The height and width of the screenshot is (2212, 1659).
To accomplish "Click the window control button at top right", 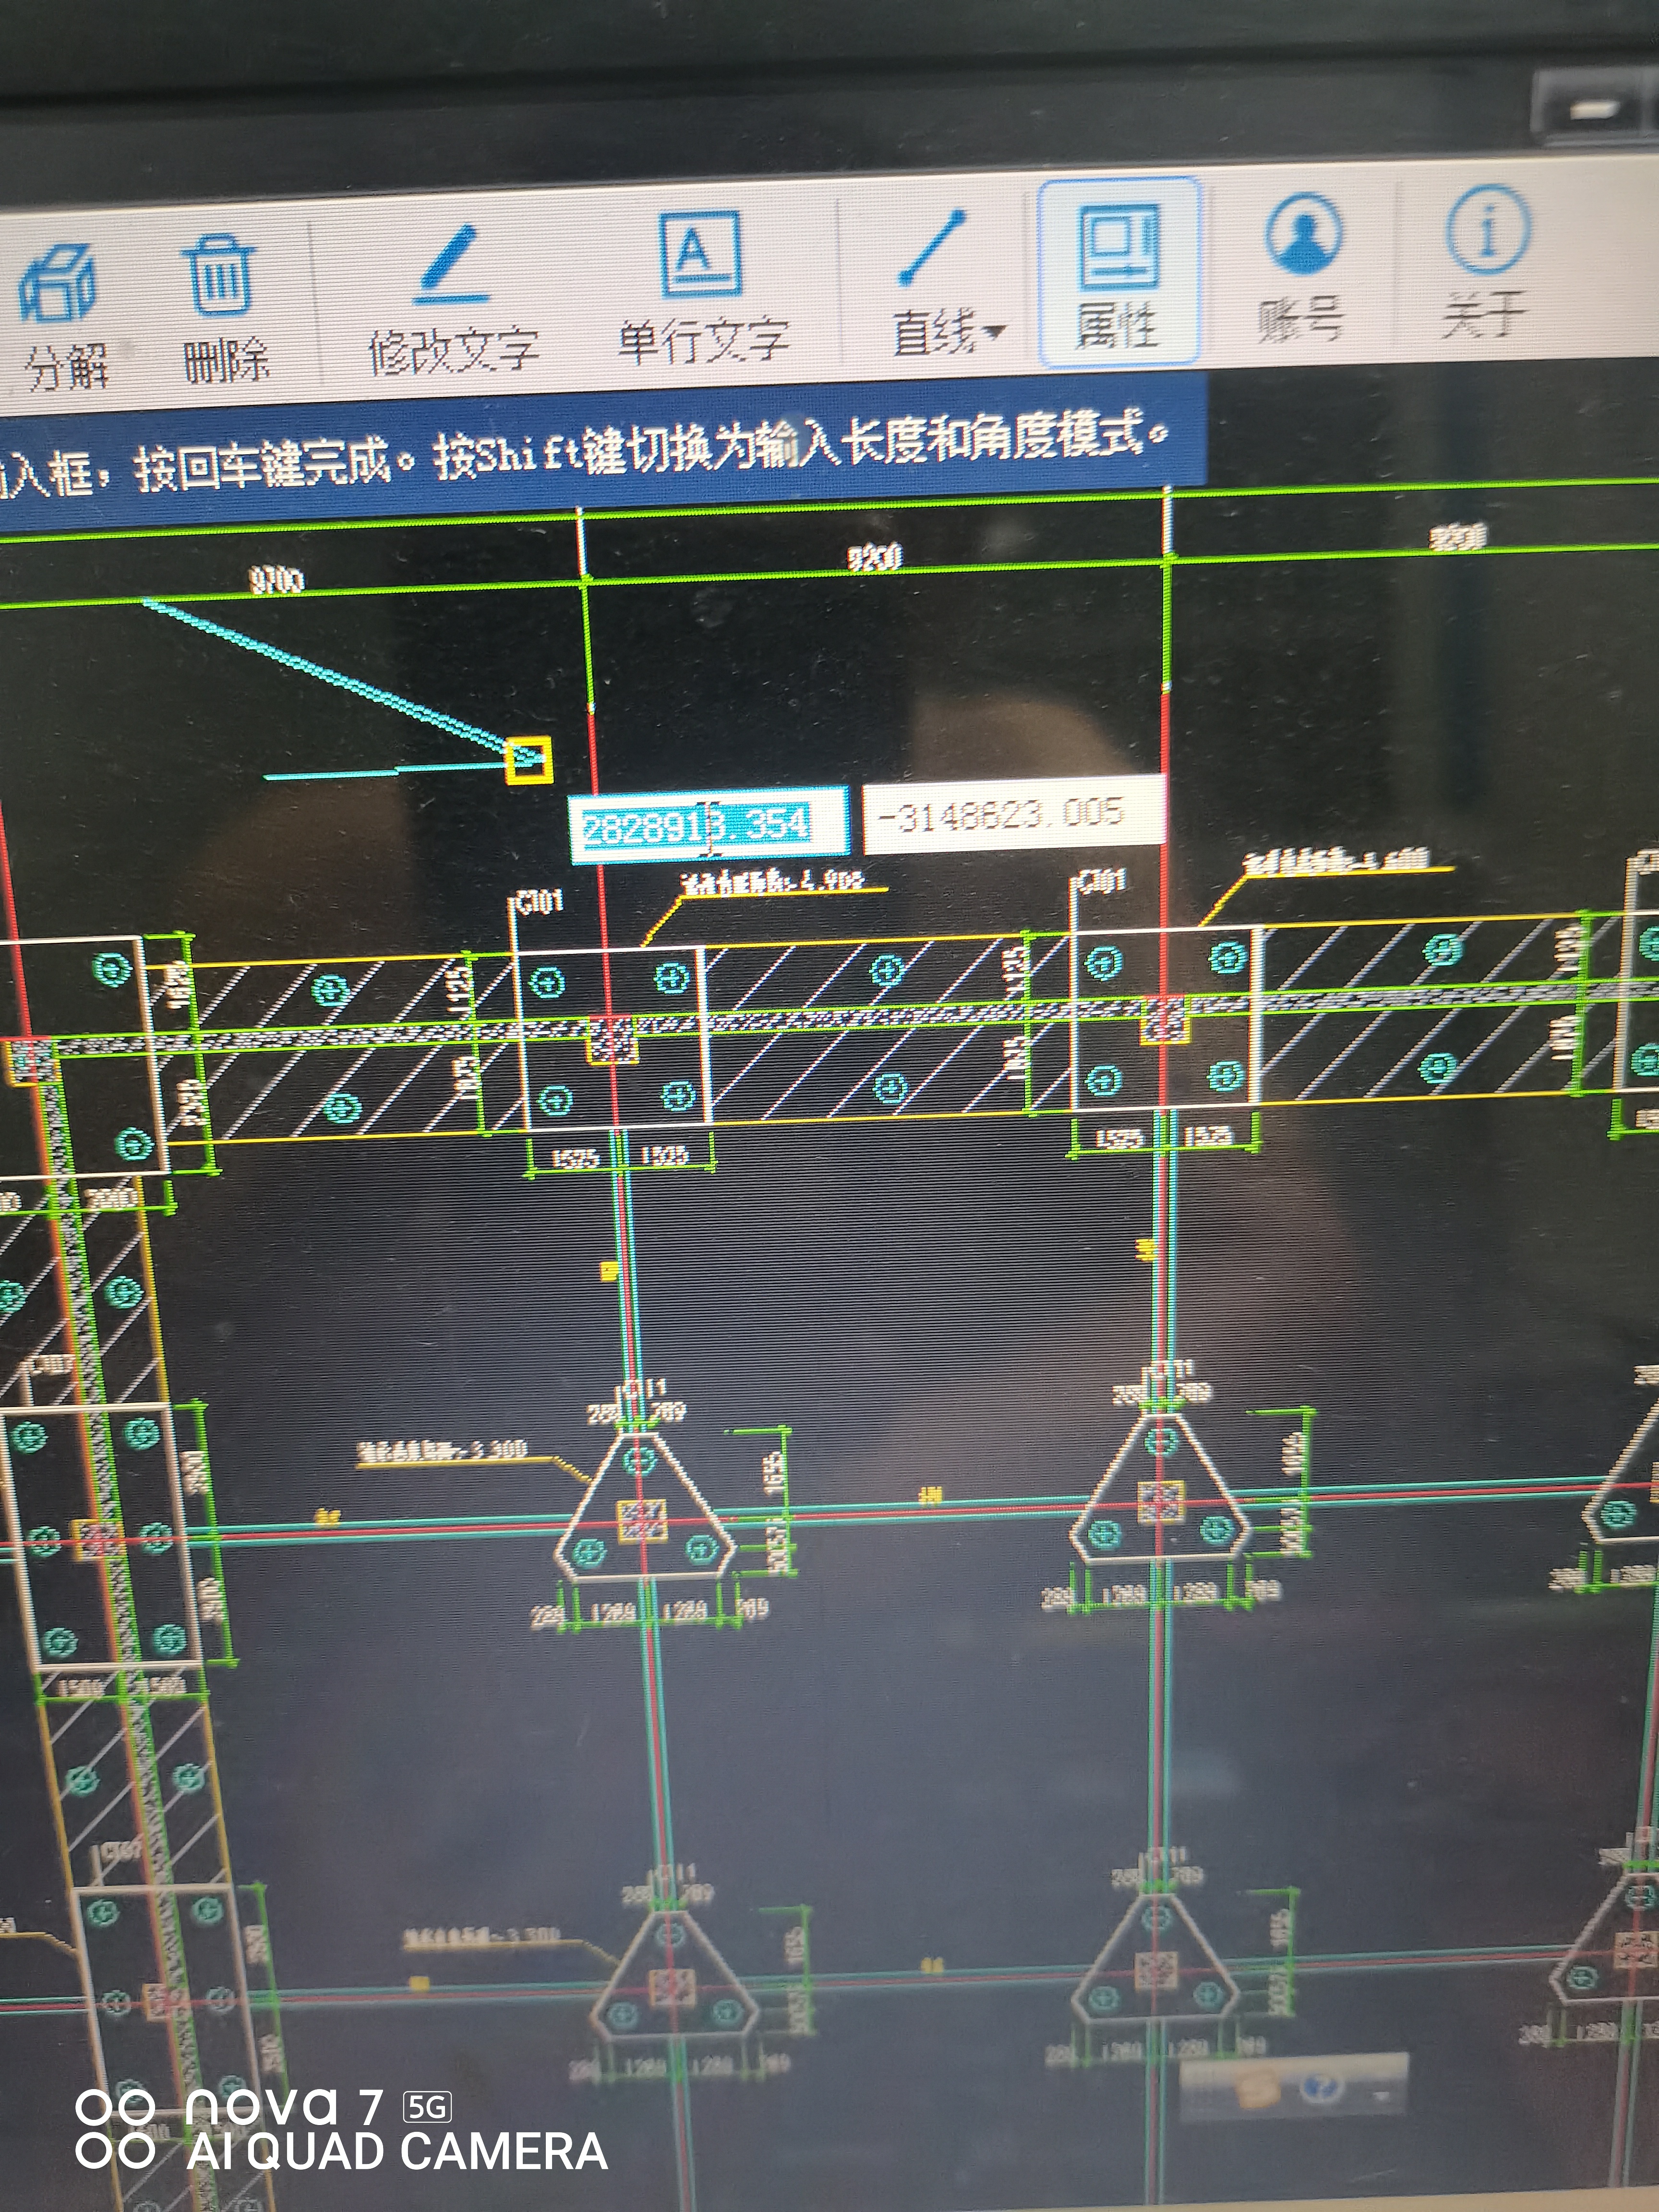I will tap(1594, 108).
